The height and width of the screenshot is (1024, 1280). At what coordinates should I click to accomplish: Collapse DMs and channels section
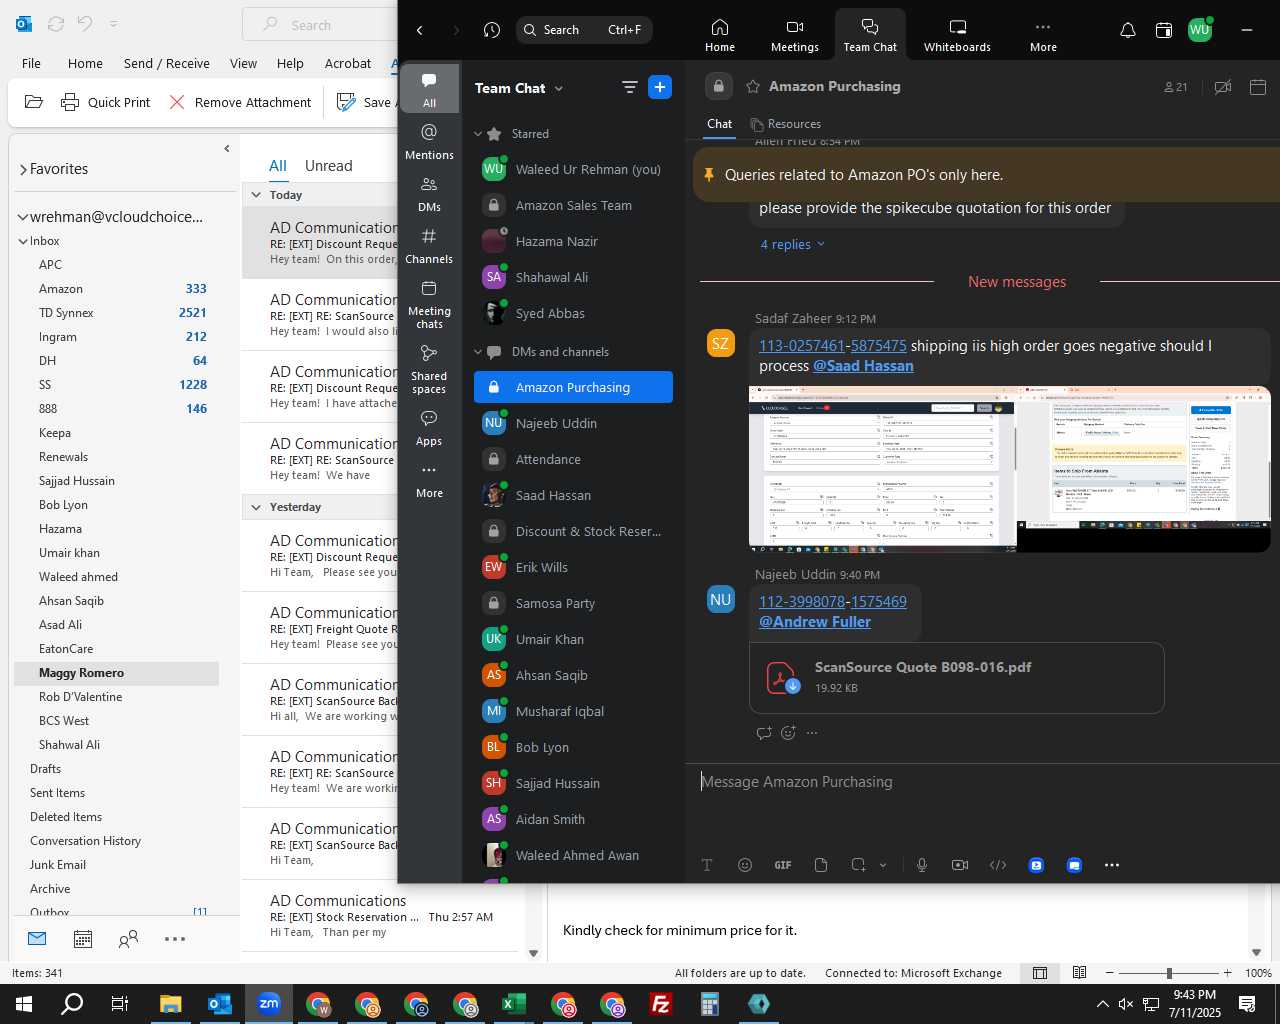click(478, 352)
